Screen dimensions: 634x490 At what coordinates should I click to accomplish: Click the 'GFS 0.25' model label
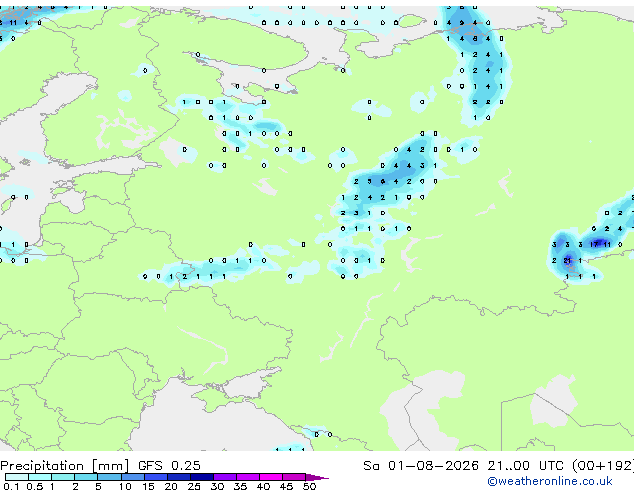click(x=169, y=466)
